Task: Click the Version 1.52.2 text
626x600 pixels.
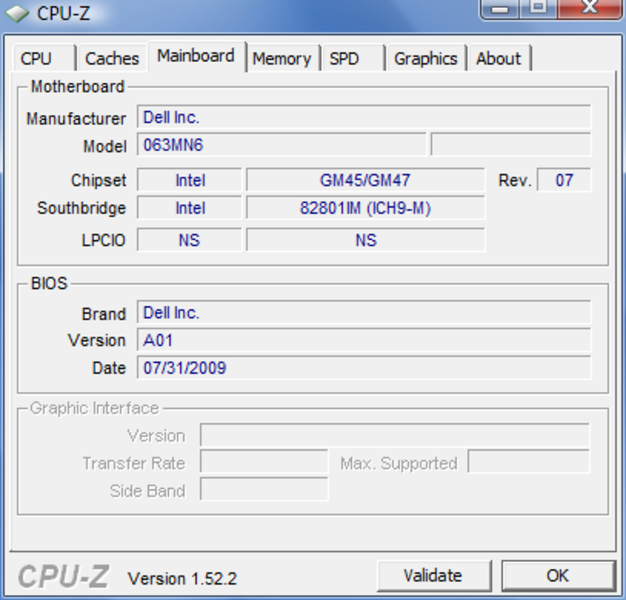Action: [x=182, y=578]
